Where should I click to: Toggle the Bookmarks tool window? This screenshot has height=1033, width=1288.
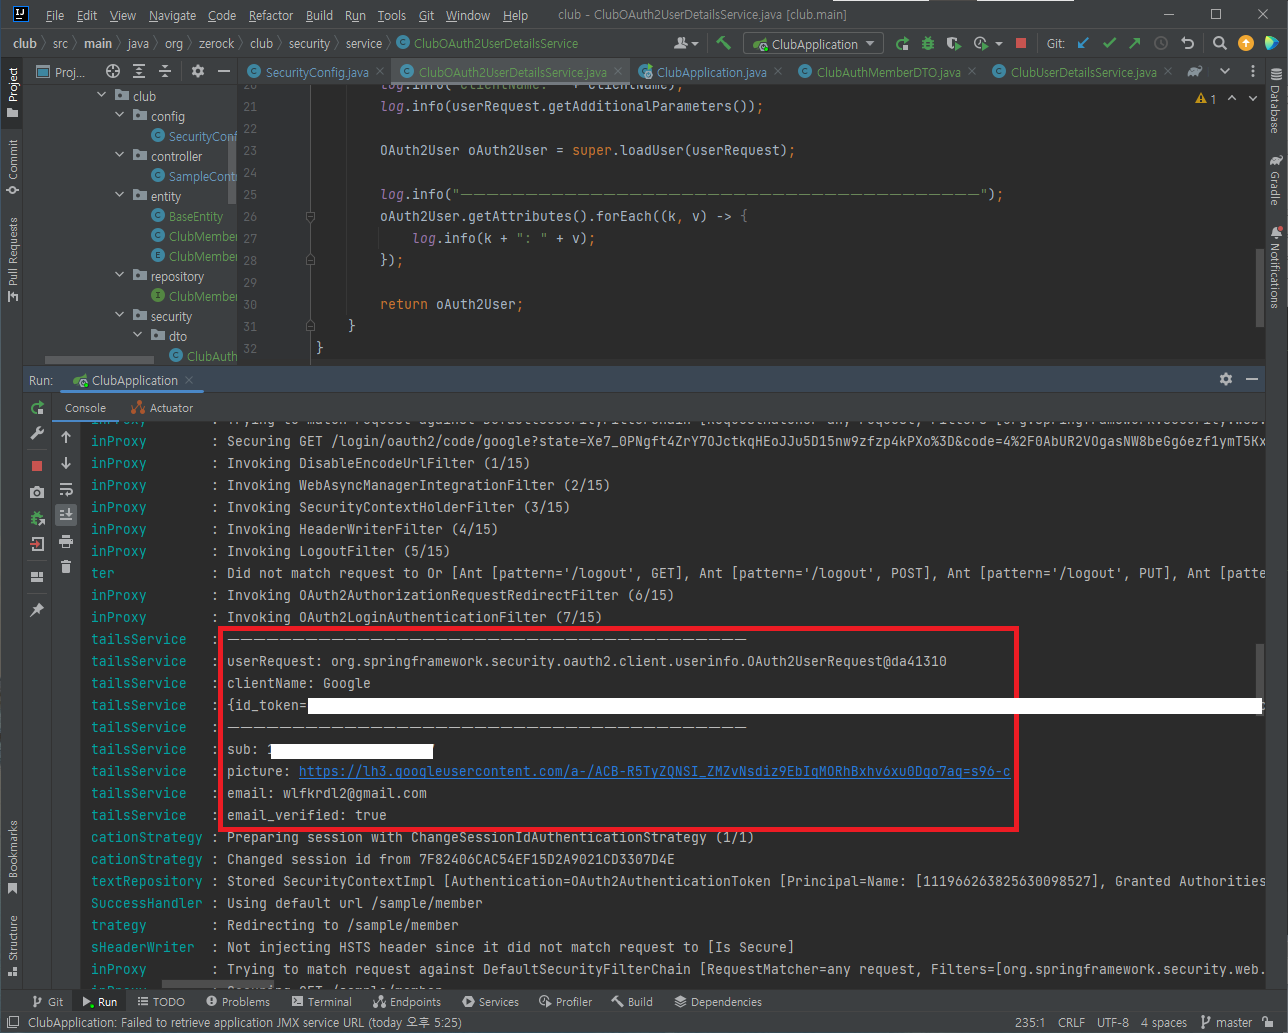12,857
